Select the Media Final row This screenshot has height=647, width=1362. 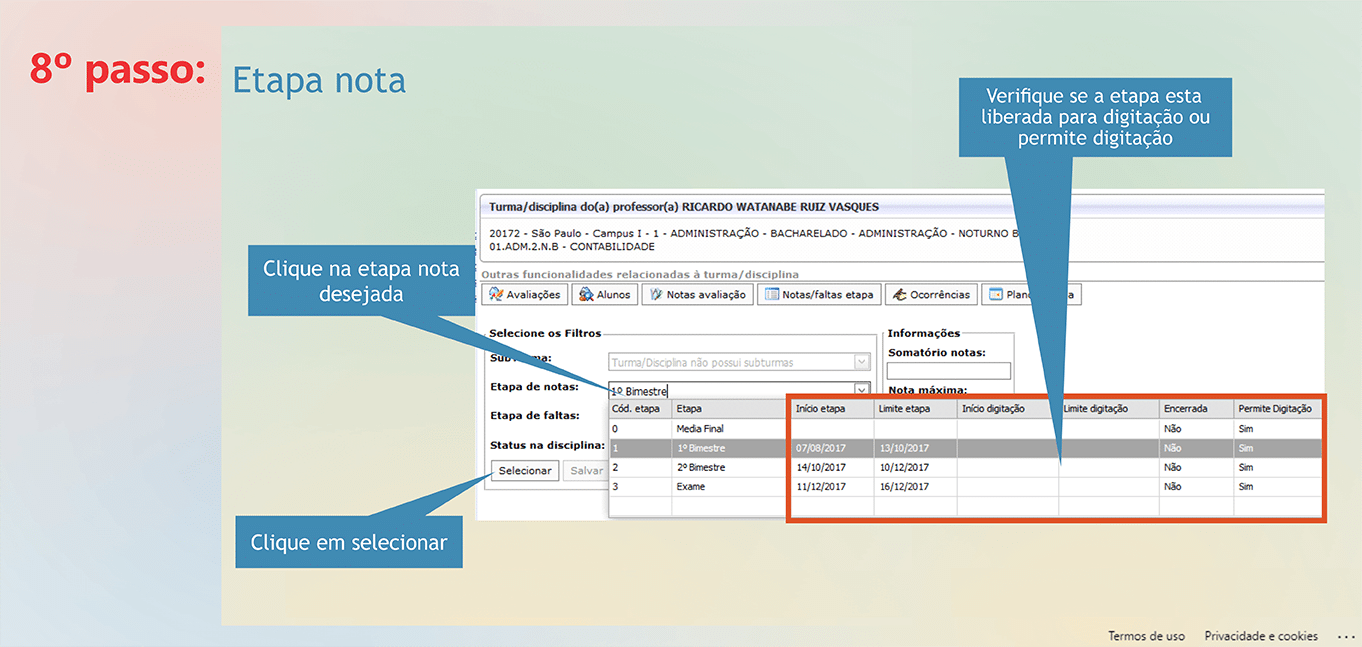click(x=699, y=429)
